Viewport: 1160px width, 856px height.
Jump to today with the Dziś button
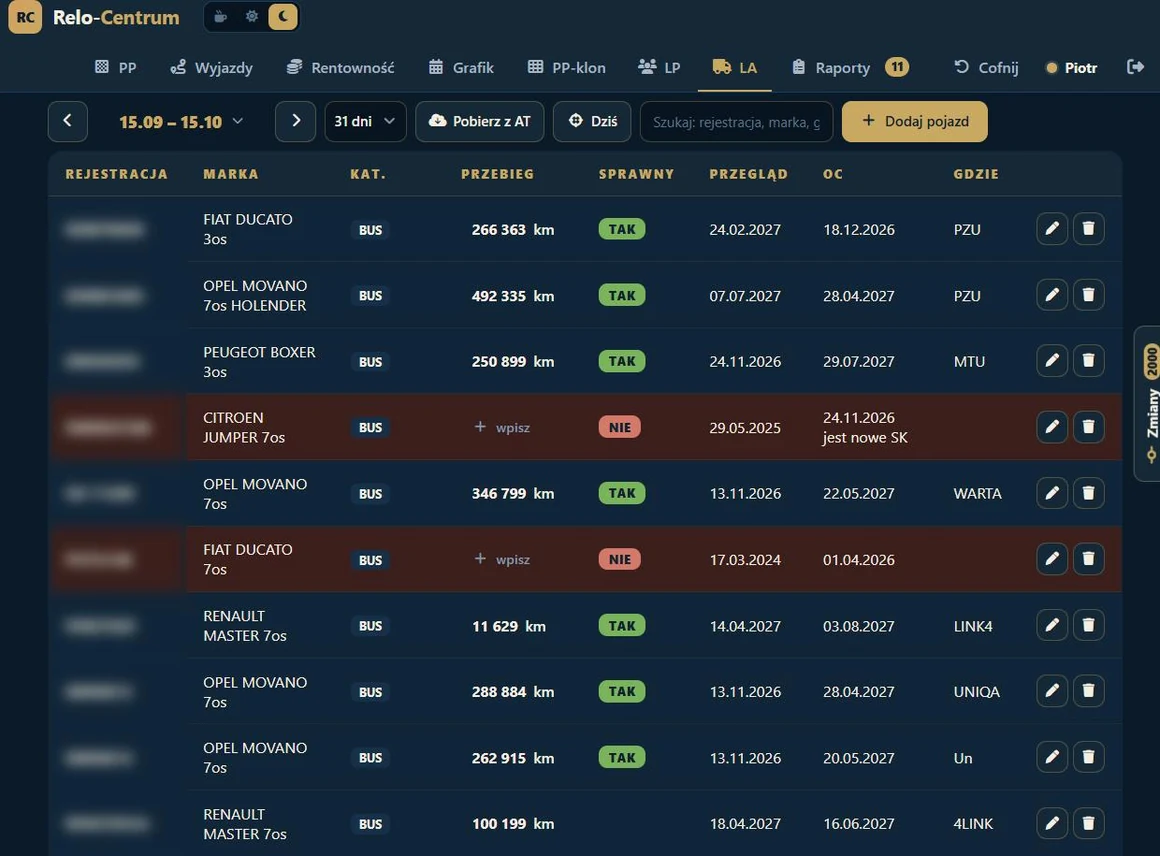click(x=592, y=121)
